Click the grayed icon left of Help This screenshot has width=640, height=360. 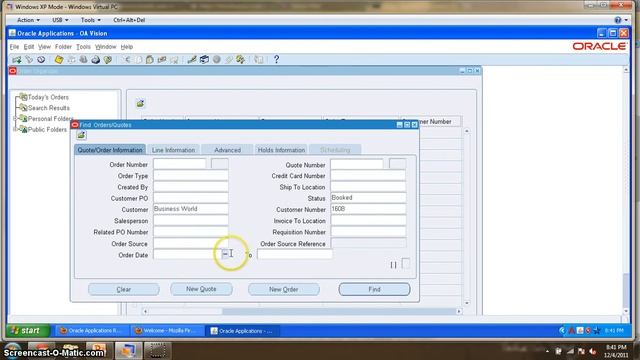coord(259,60)
